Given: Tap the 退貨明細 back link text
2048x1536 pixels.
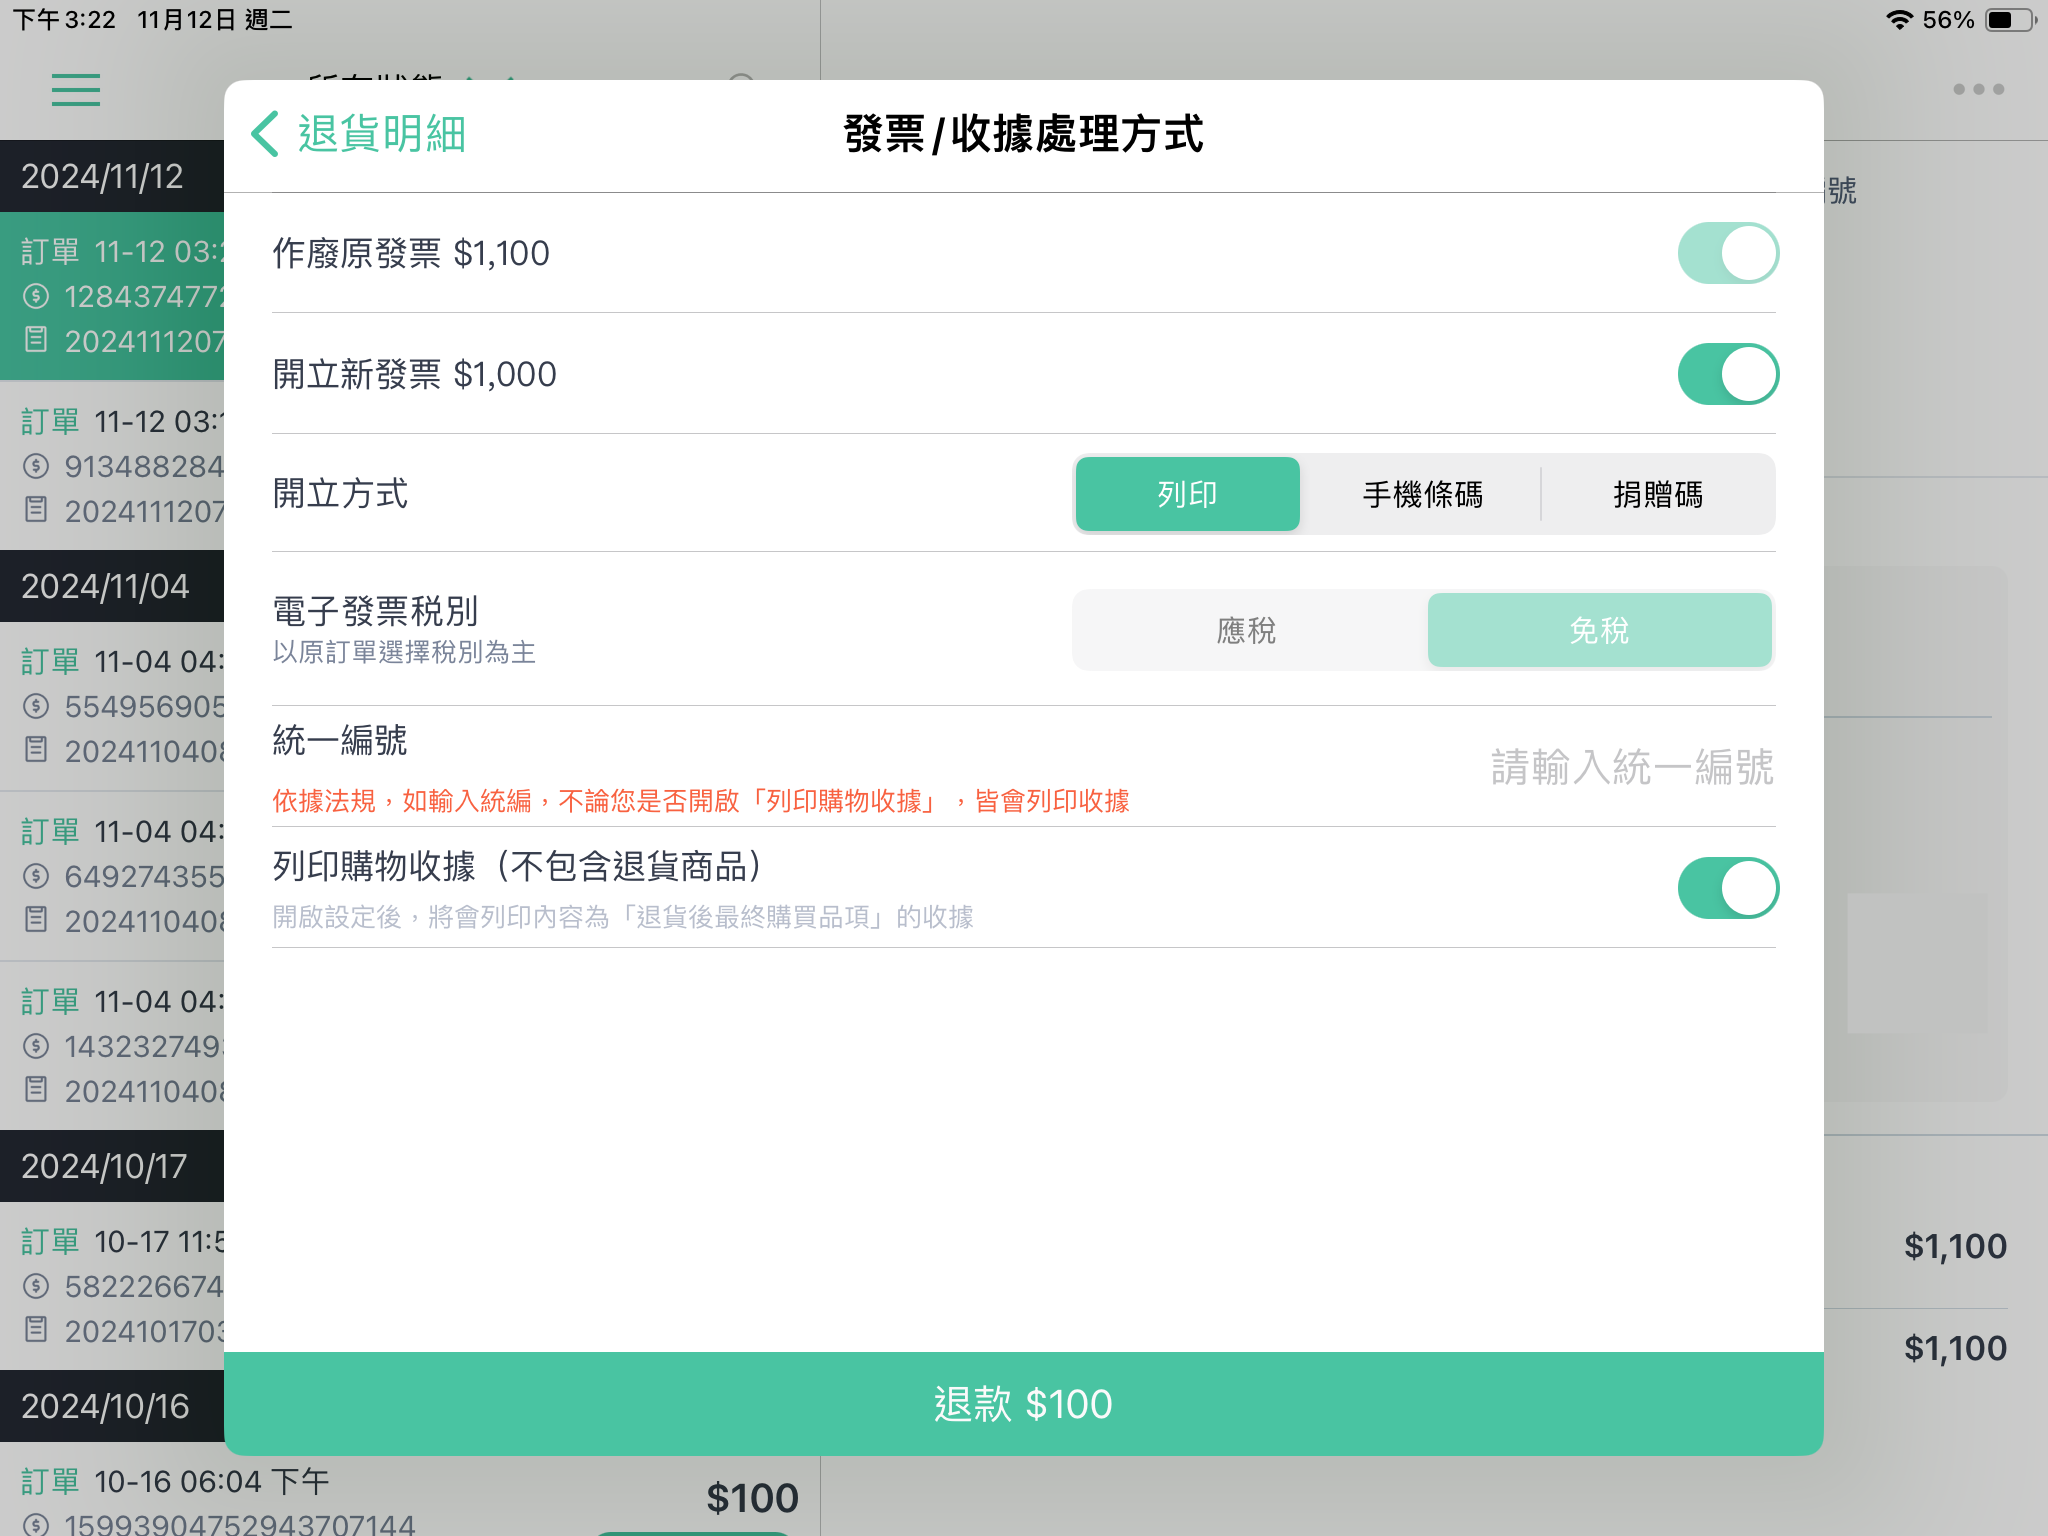Looking at the screenshot, I should pyautogui.click(x=382, y=134).
